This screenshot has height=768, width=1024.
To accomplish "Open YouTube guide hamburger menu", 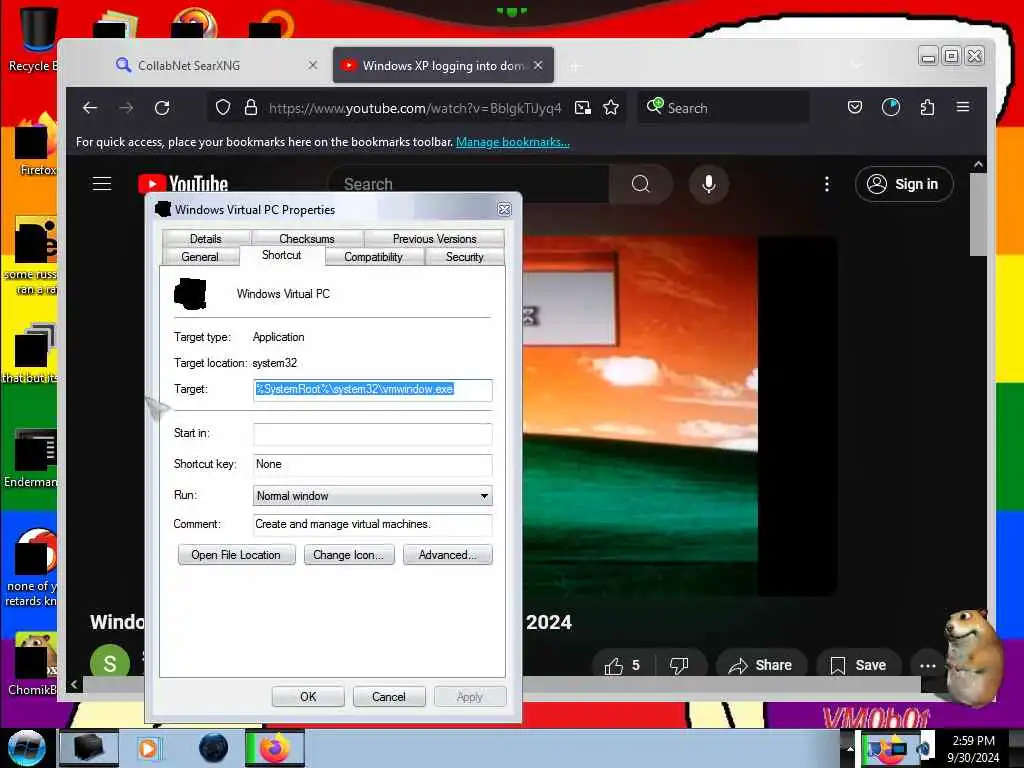I will (x=102, y=184).
